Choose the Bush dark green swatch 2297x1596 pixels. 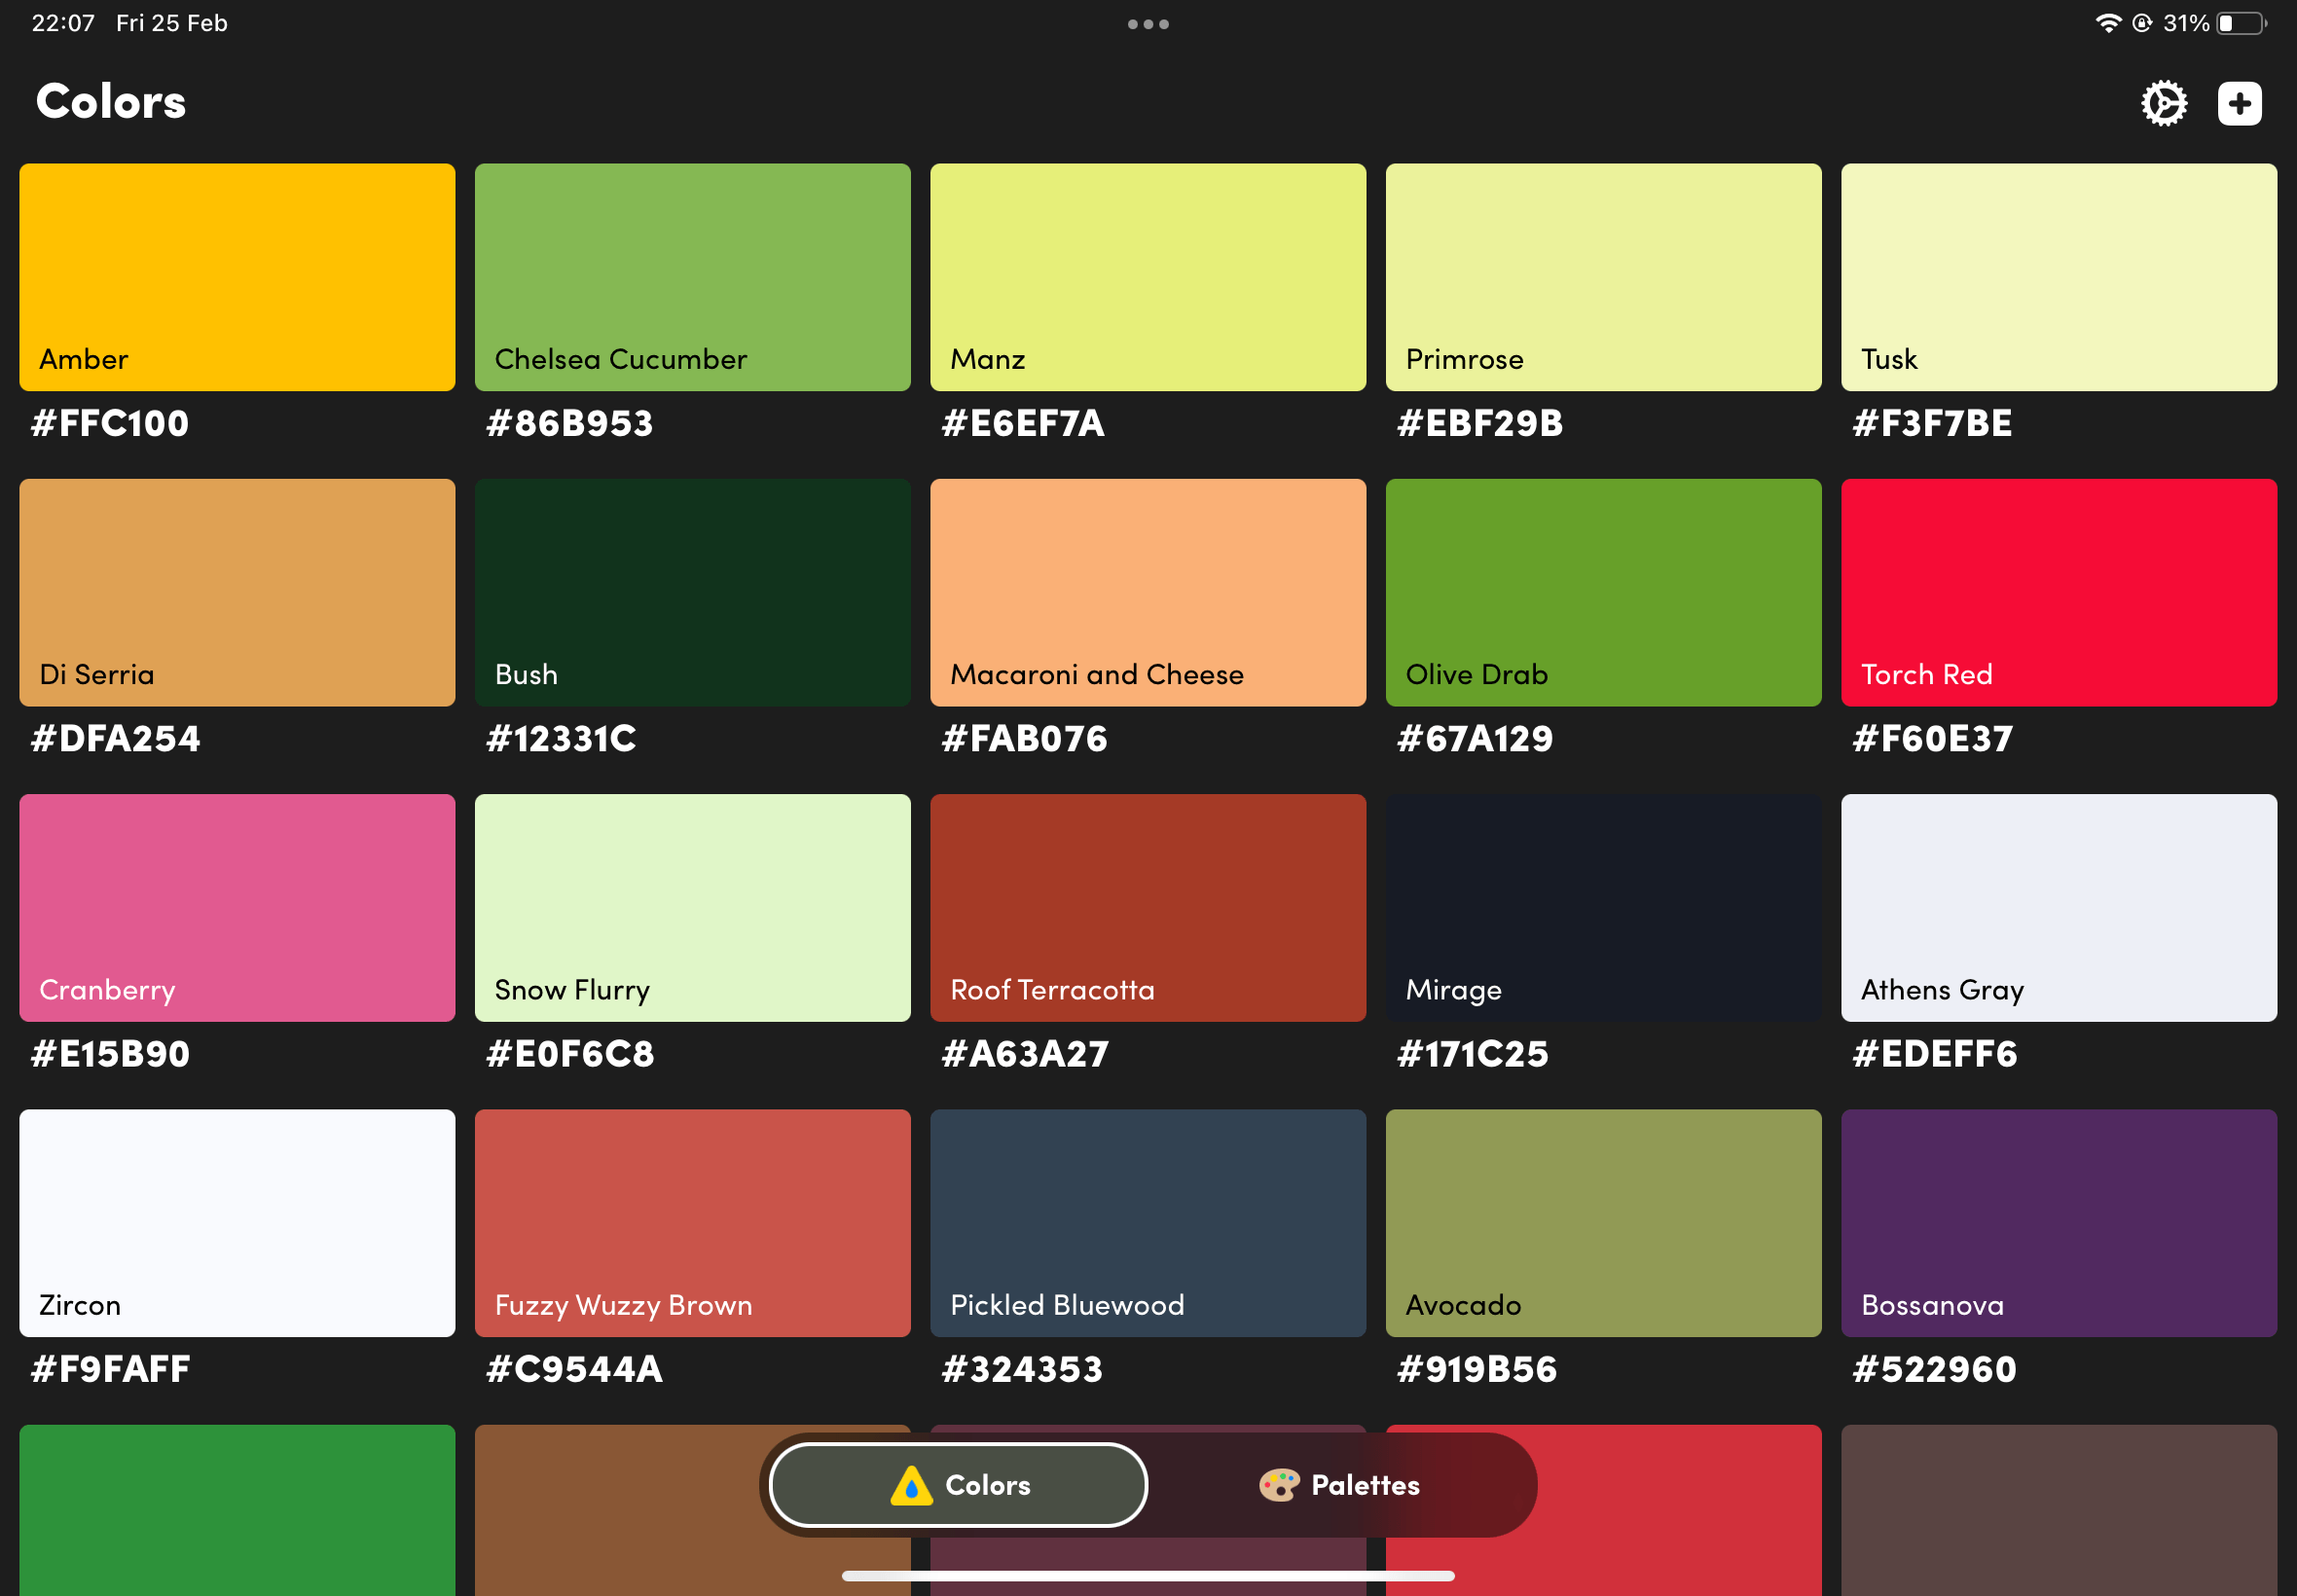click(x=692, y=592)
